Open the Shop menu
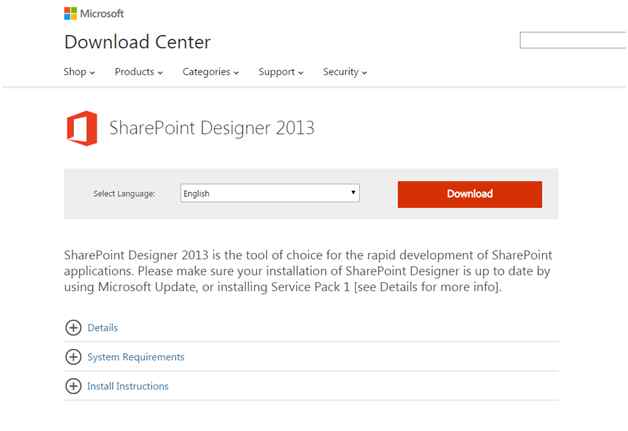The height and width of the screenshot is (431, 628). coord(80,72)
